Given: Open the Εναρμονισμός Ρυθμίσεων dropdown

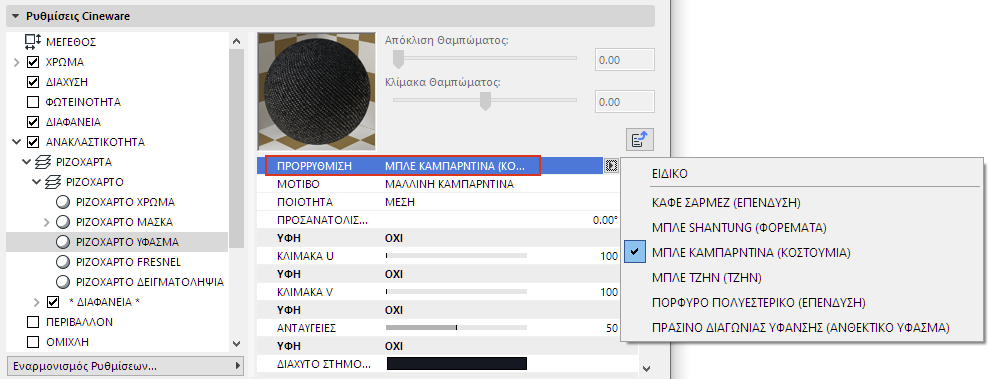Looking at the screenshot, I should 125,366.
